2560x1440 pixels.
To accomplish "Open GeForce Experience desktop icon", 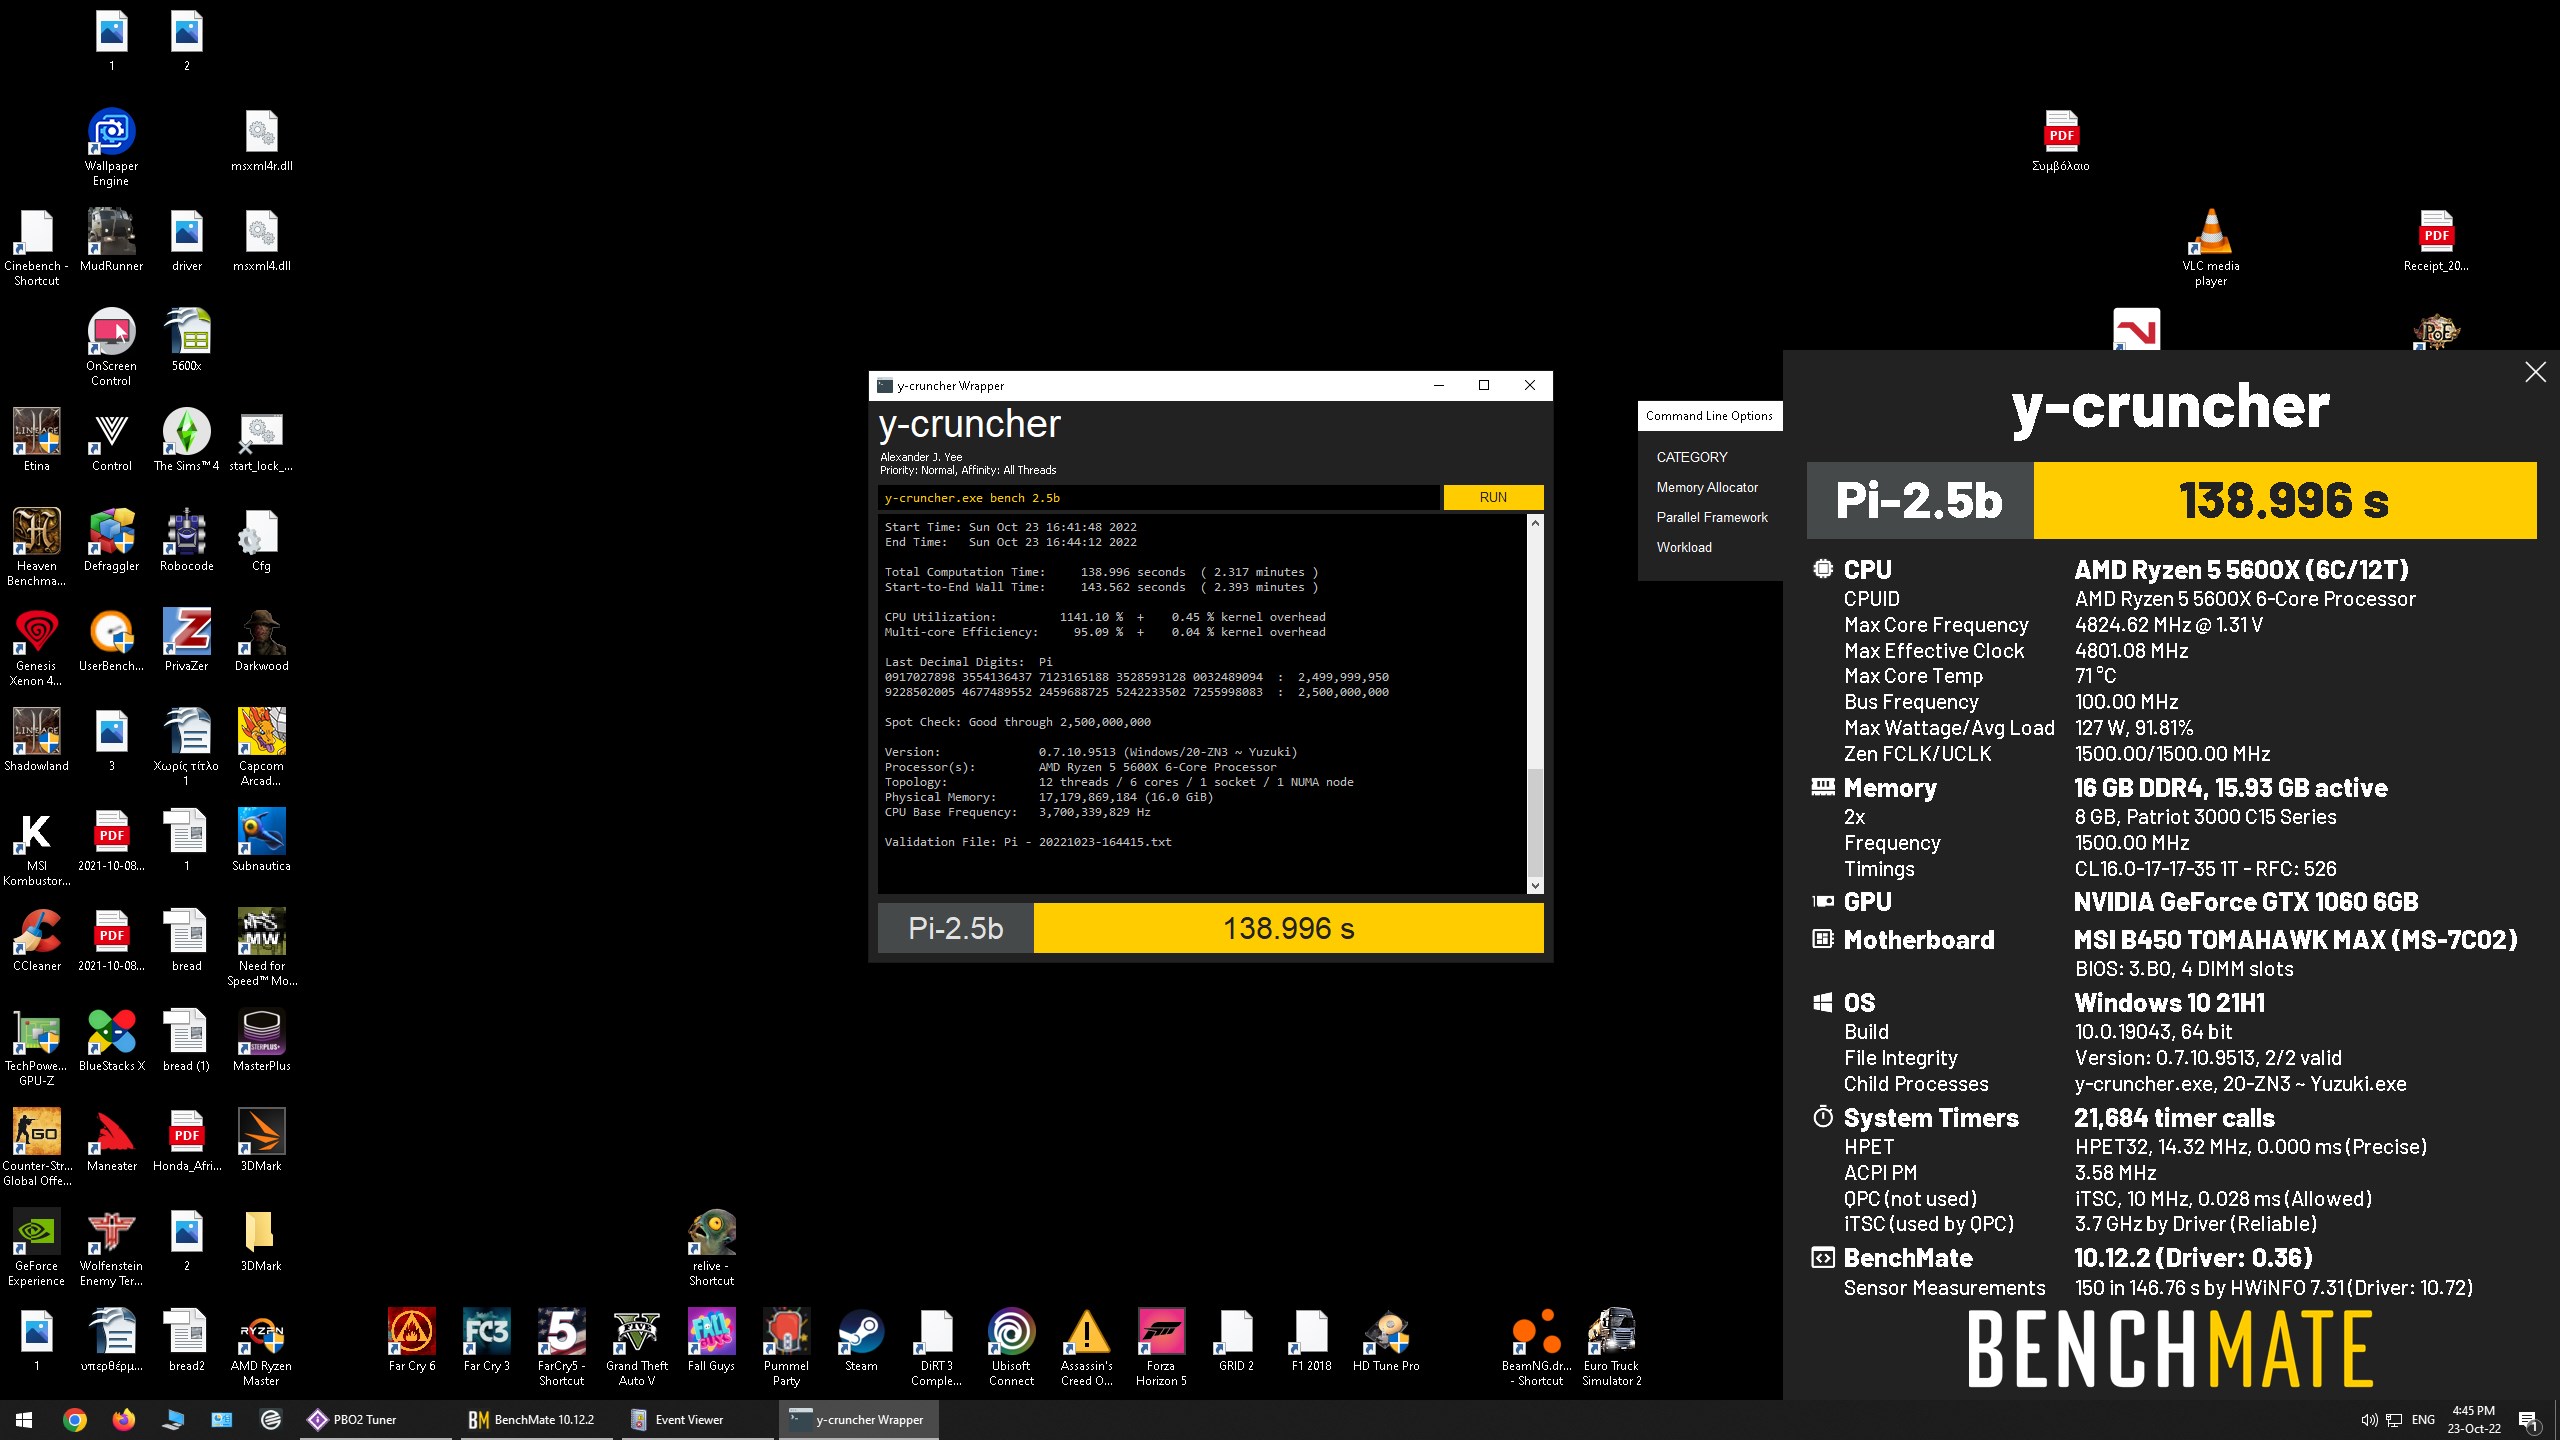I will [36, 1247].
